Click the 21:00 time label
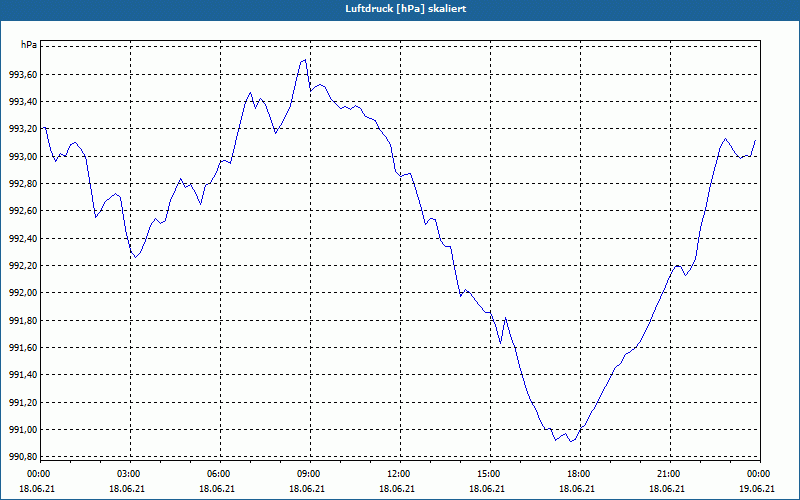Viewport: 800px width, 500px height. (670, 474)
